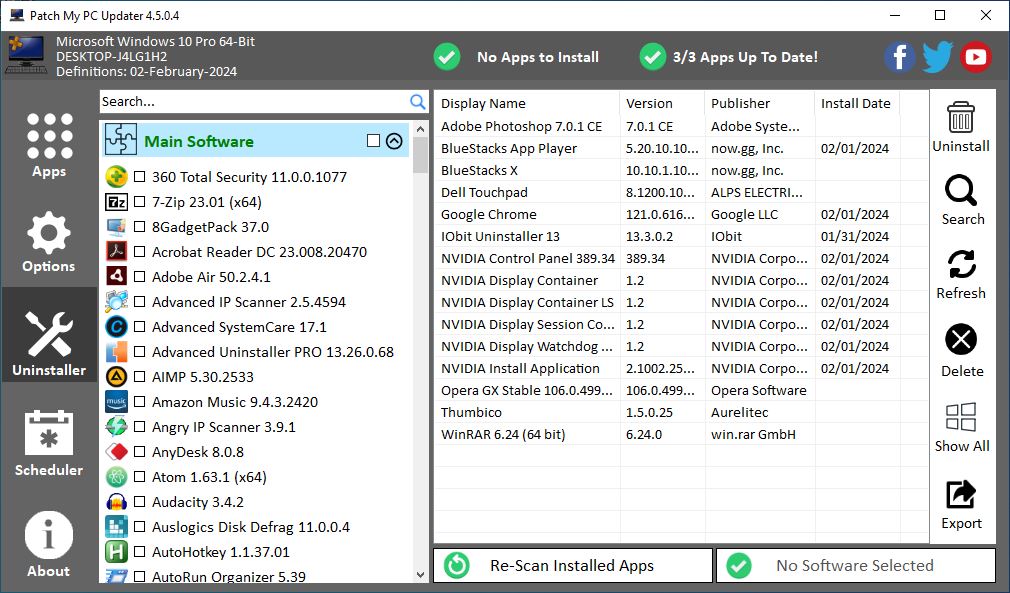Select NVIDIA Control Panel 389.34 row
1010x593 pixels.
(681, 258)
